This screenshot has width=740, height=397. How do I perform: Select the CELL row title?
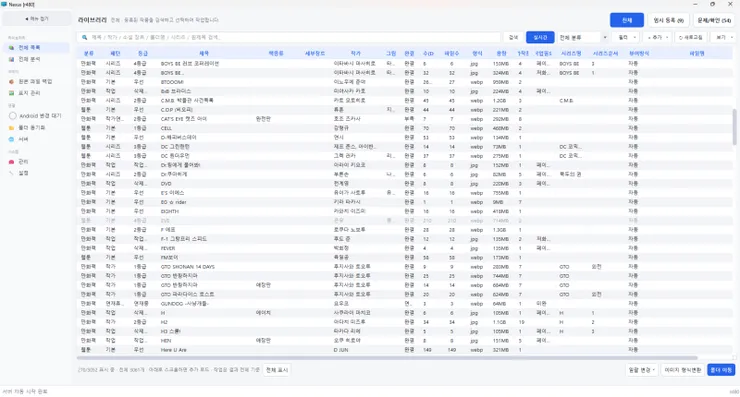coord(166,128)
